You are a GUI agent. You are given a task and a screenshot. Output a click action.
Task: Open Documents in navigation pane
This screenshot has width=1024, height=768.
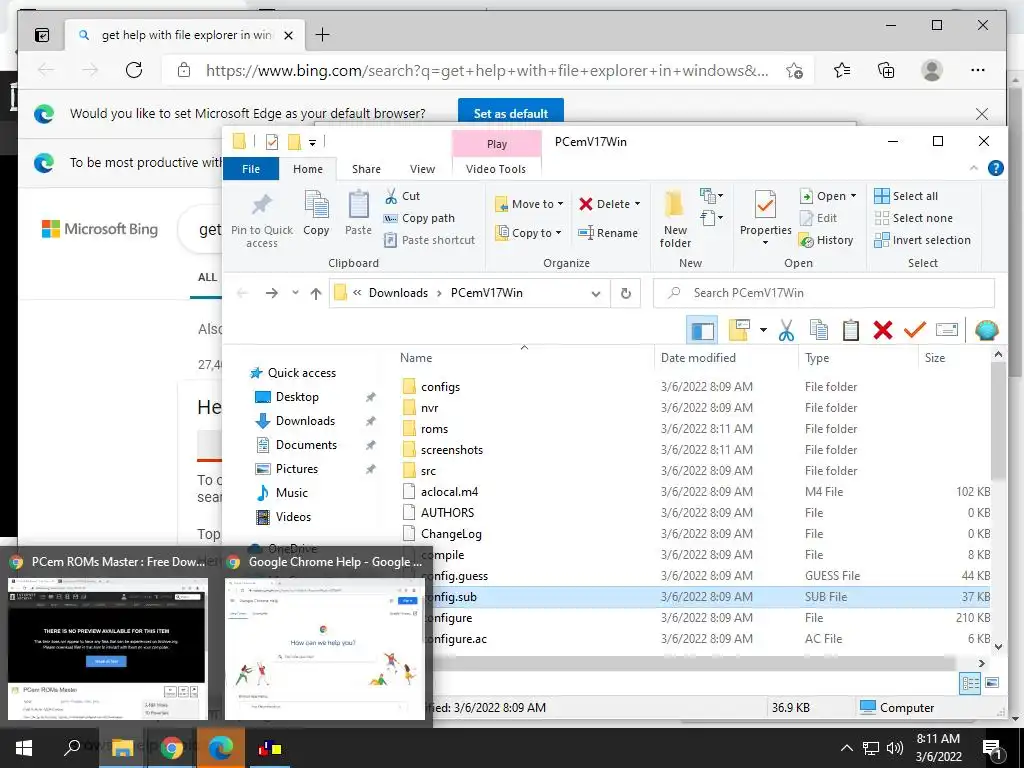[x=306, y=445]
